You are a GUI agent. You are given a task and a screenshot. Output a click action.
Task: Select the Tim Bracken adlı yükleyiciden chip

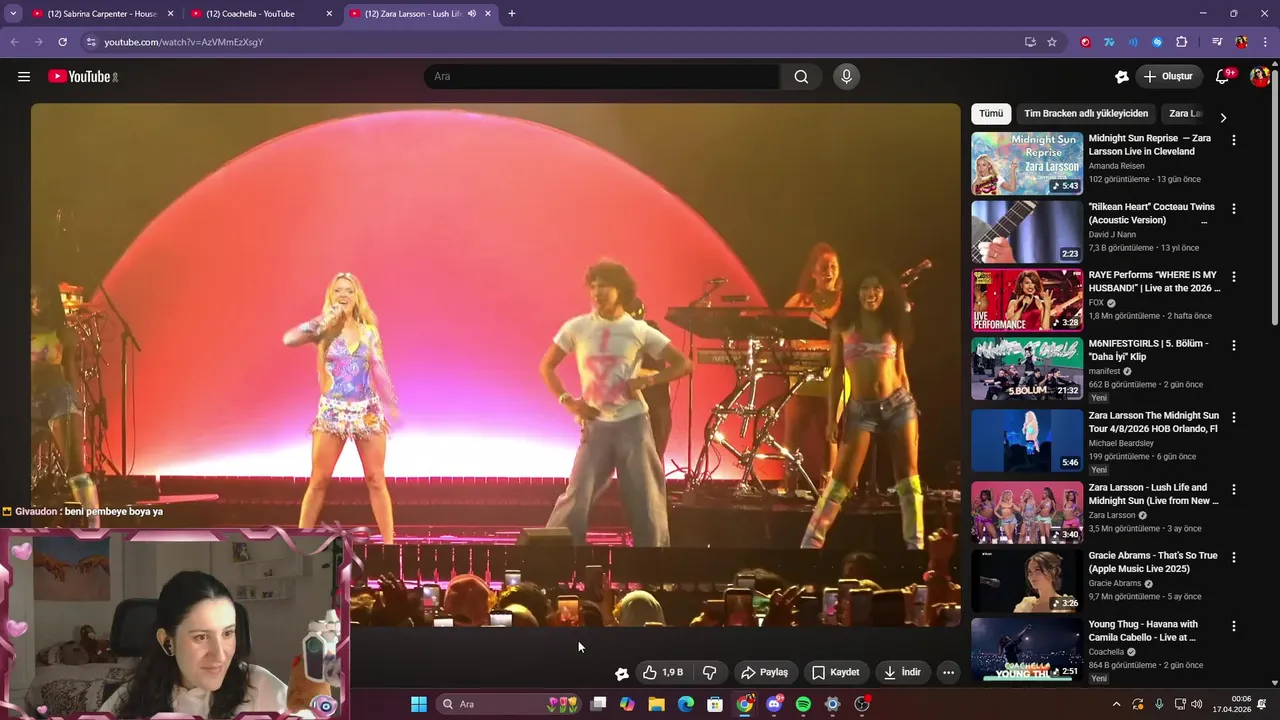tap(1086, 114)
